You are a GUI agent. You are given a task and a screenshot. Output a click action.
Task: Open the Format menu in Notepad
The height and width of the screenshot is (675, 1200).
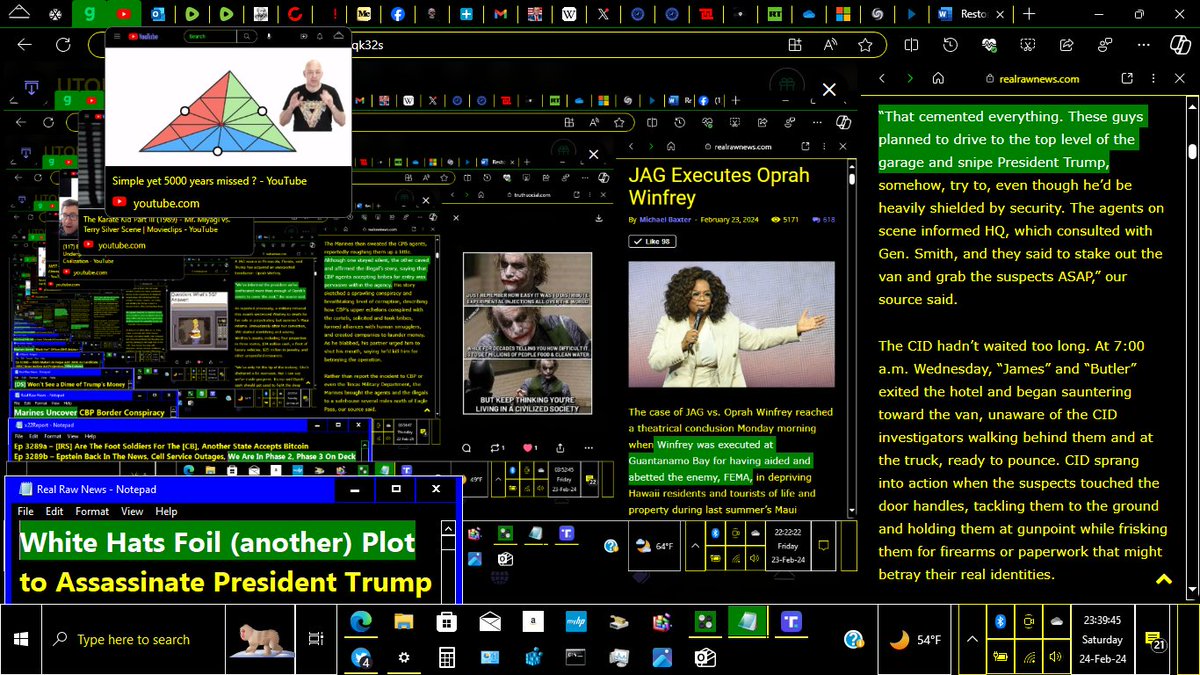92,511
